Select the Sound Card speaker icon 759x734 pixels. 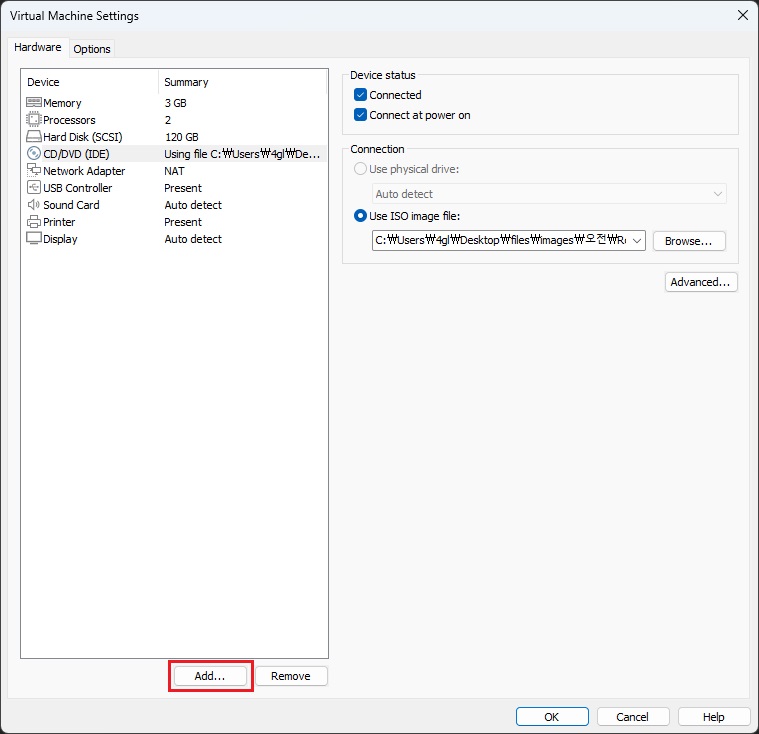(34, 204)
